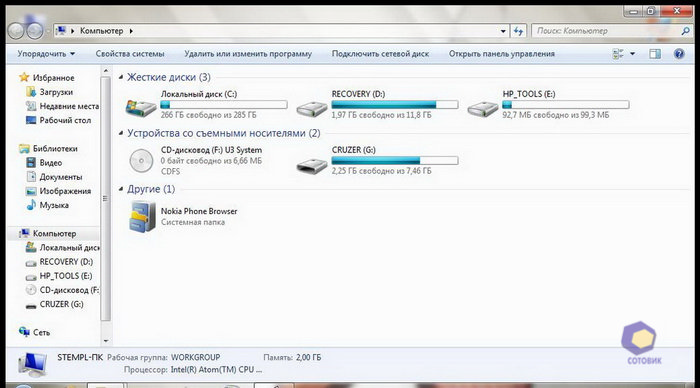Viewport: 700px width, 388px height.
Task: Click Удалить или изменить программу
Action: [x=248, y=54]
